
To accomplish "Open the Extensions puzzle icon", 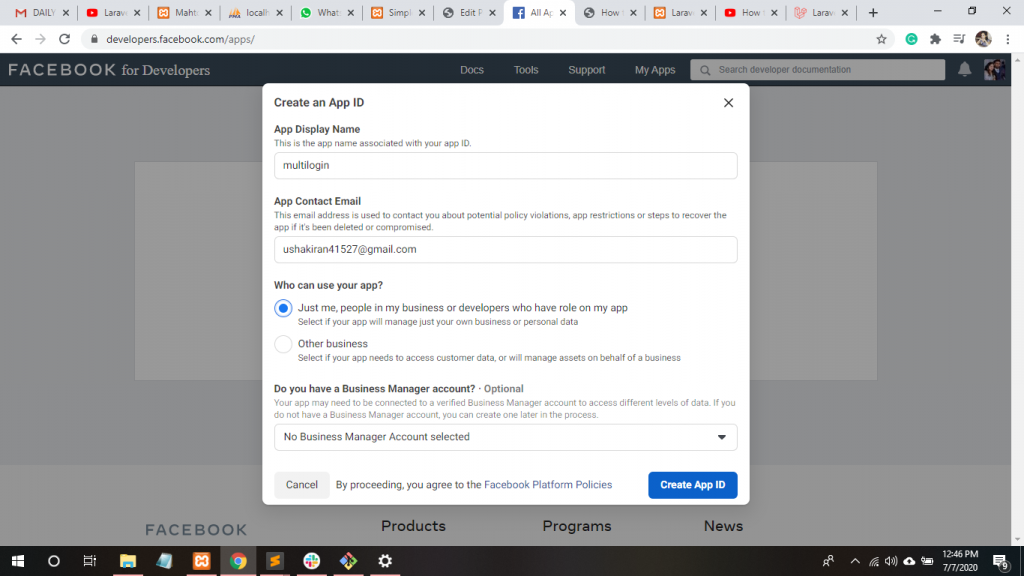I will coord(935,39).
